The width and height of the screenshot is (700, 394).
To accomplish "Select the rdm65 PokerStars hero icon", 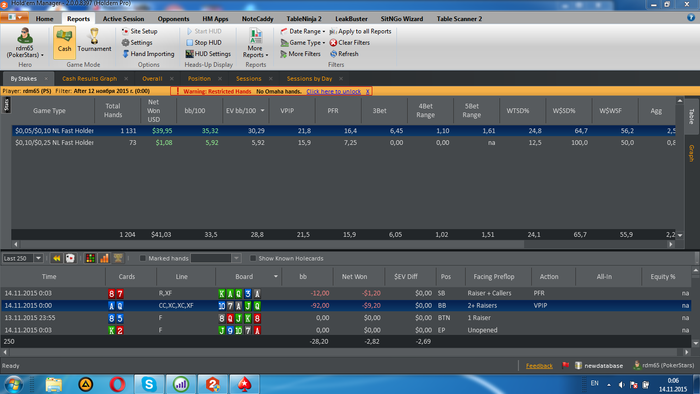I will pyautogui.click(x=25, y=42).
